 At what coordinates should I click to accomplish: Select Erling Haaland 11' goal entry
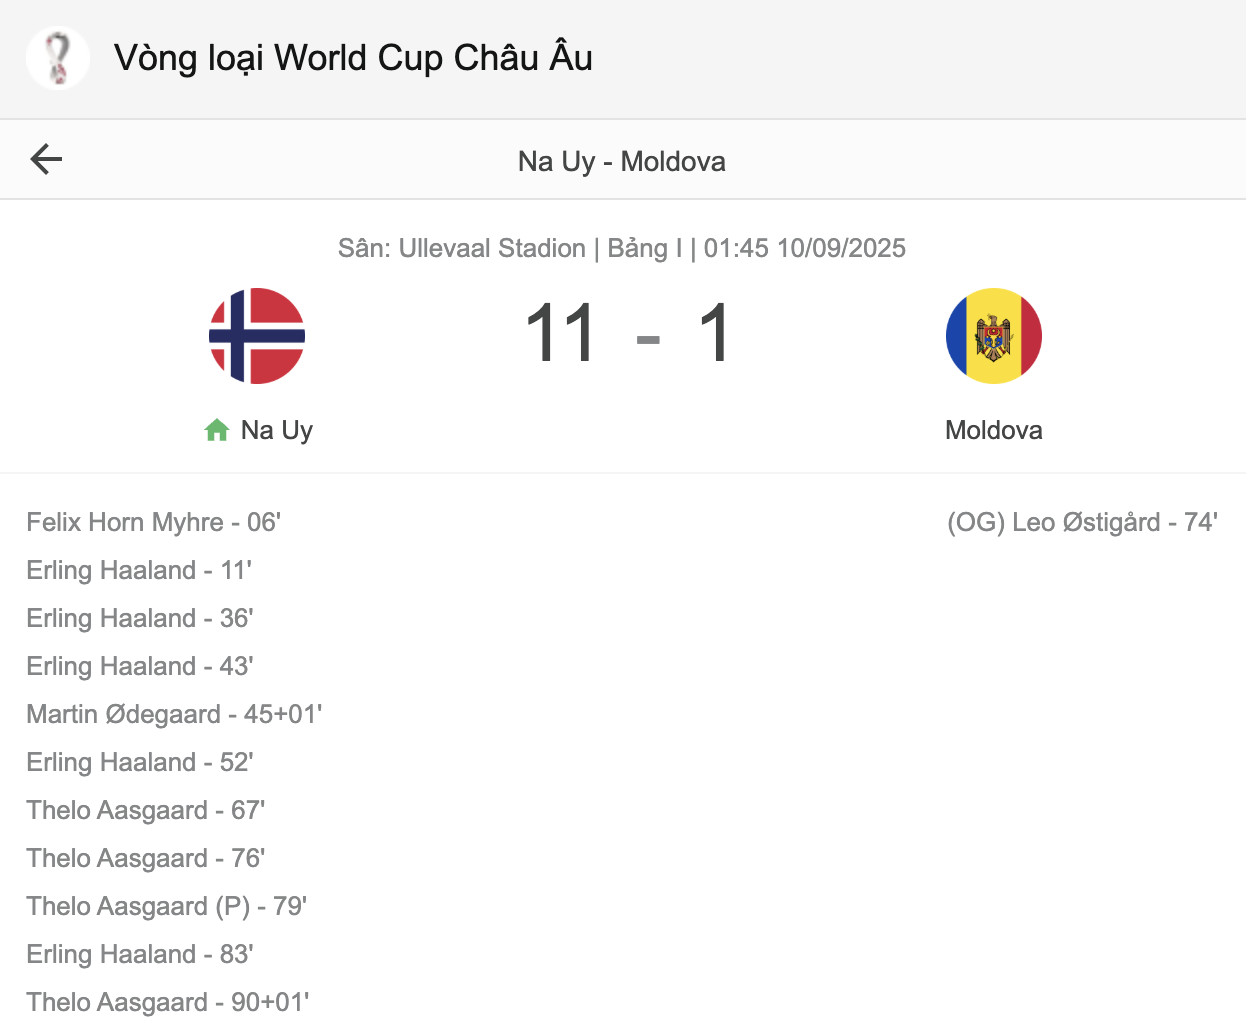click(x=139, y=570)
